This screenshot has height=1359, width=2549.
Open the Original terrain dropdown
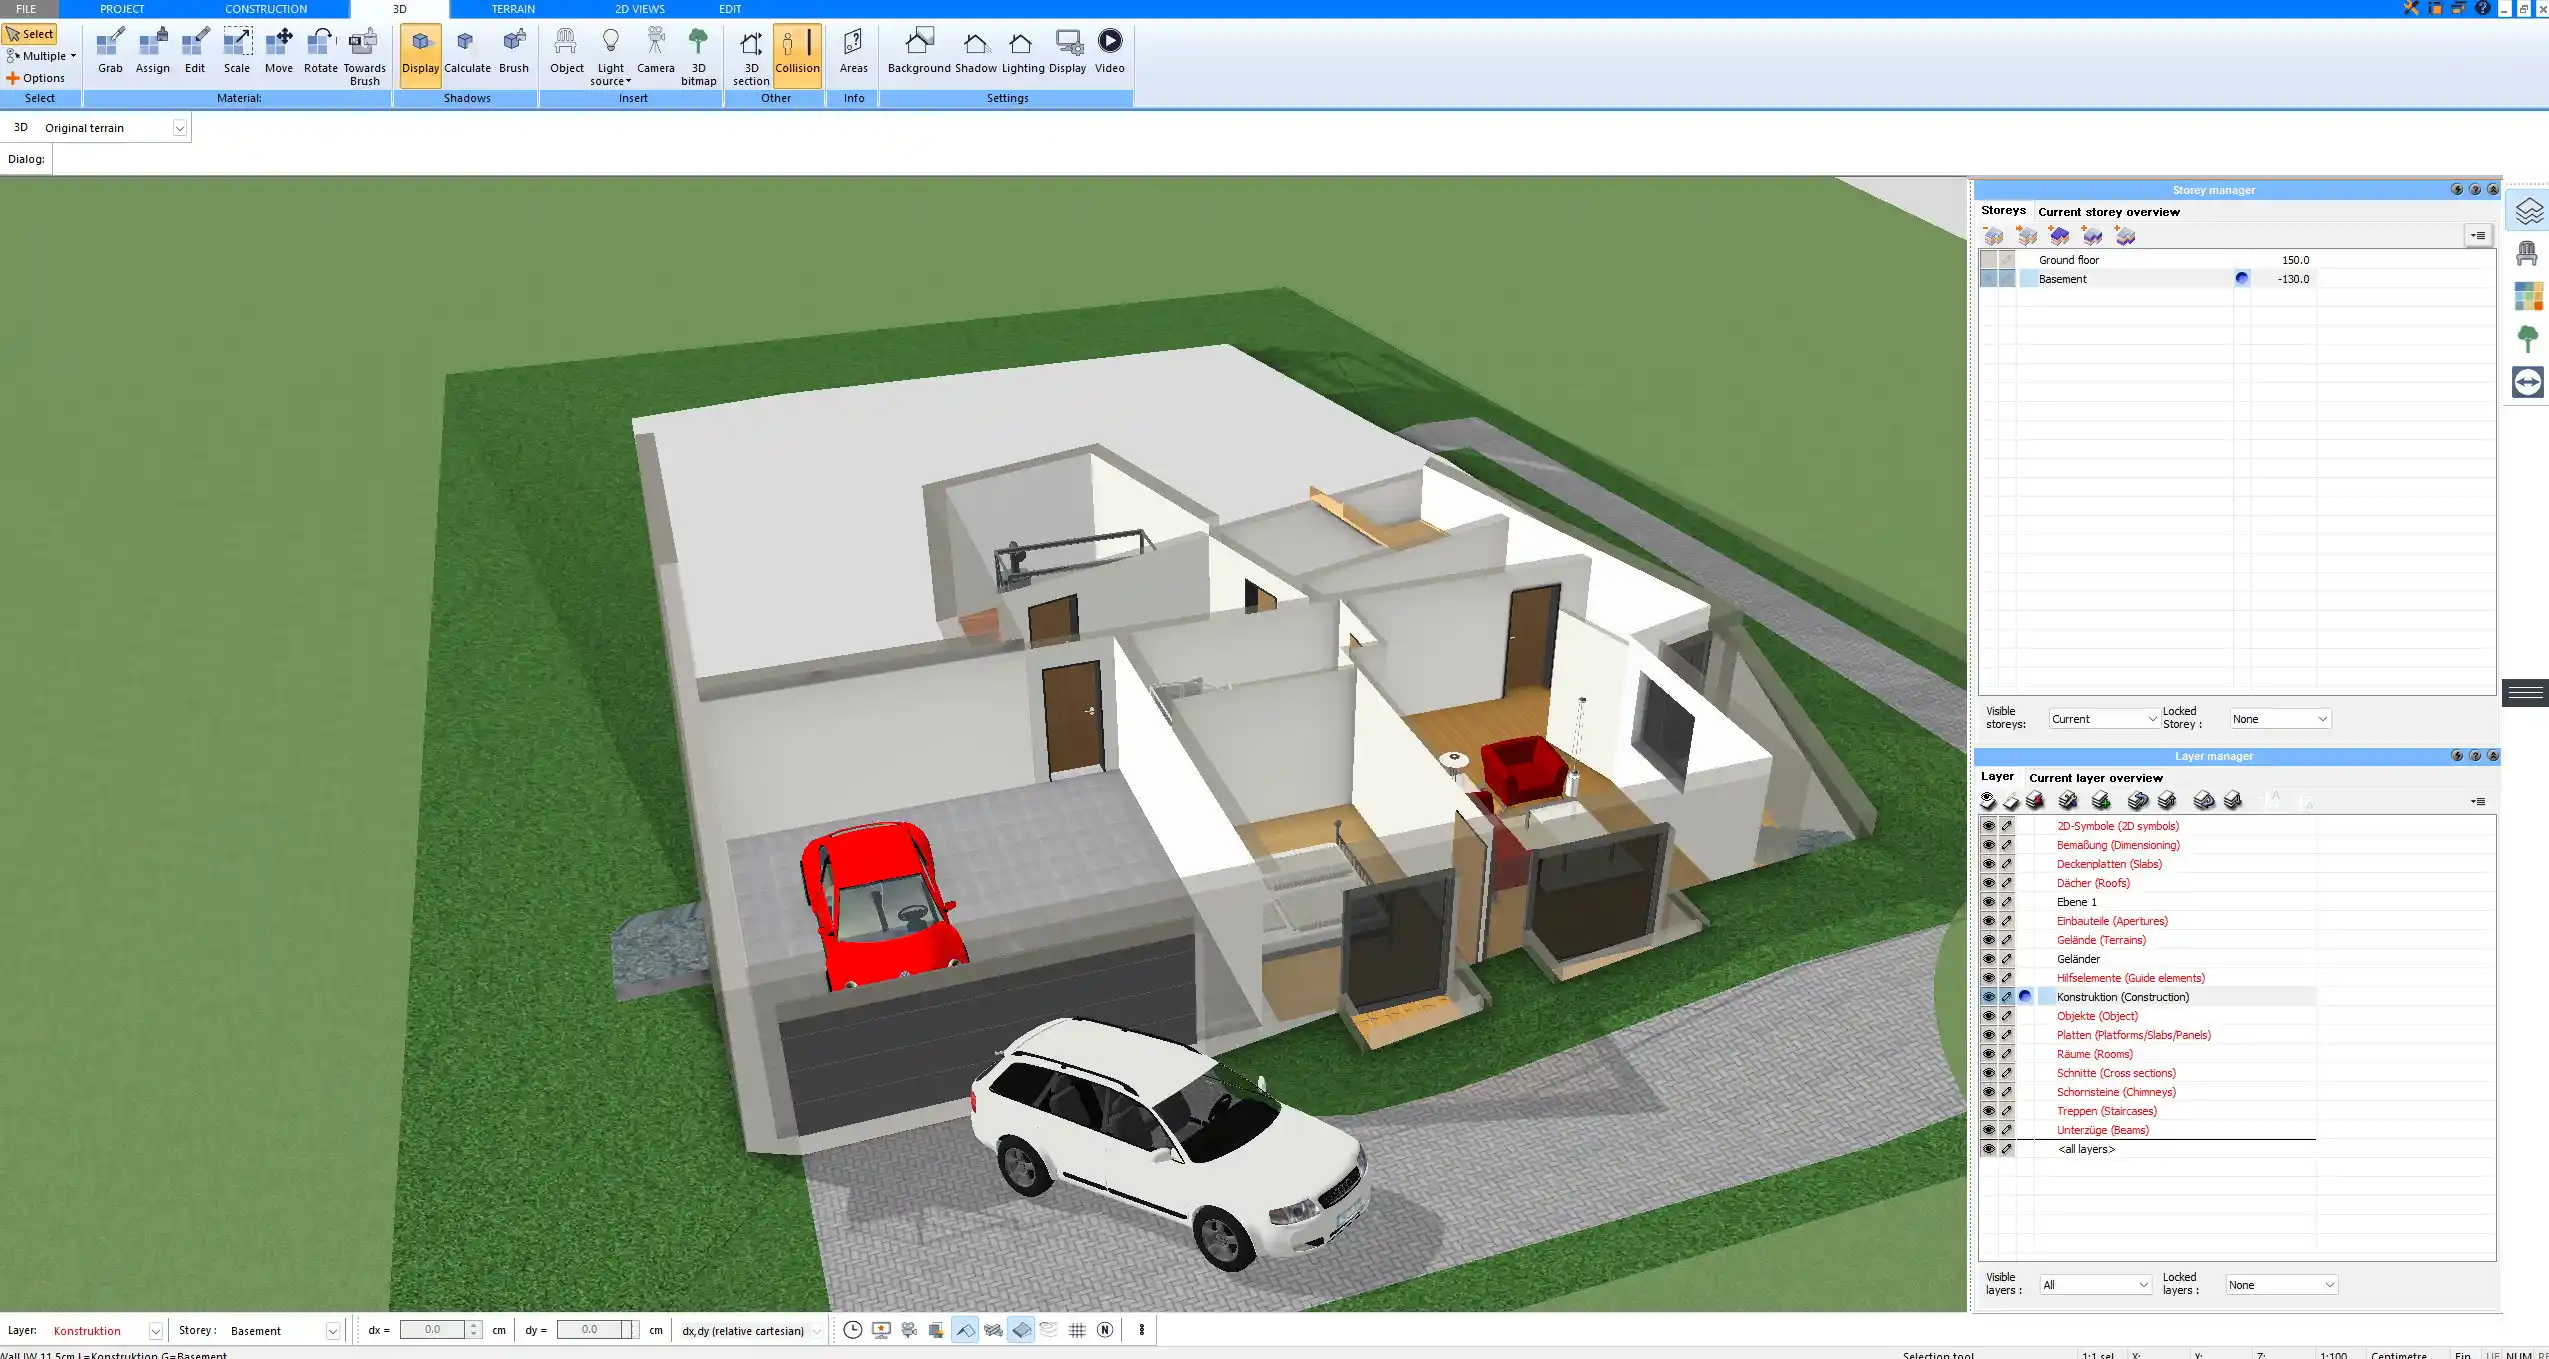tap(180, 128)
